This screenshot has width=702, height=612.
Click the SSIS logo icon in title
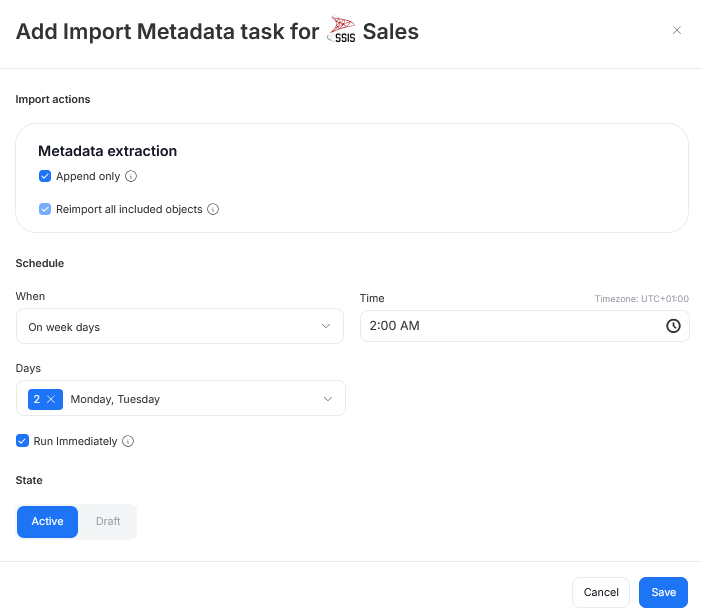342,32
